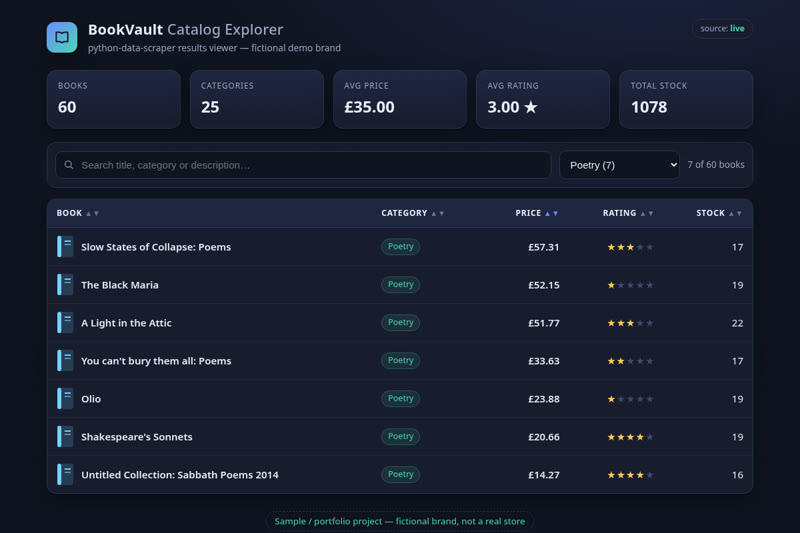The width and height of the screenshot is (800, 533).
Task: Click the search magnifier icon
Action: click(x=69, y=165)
